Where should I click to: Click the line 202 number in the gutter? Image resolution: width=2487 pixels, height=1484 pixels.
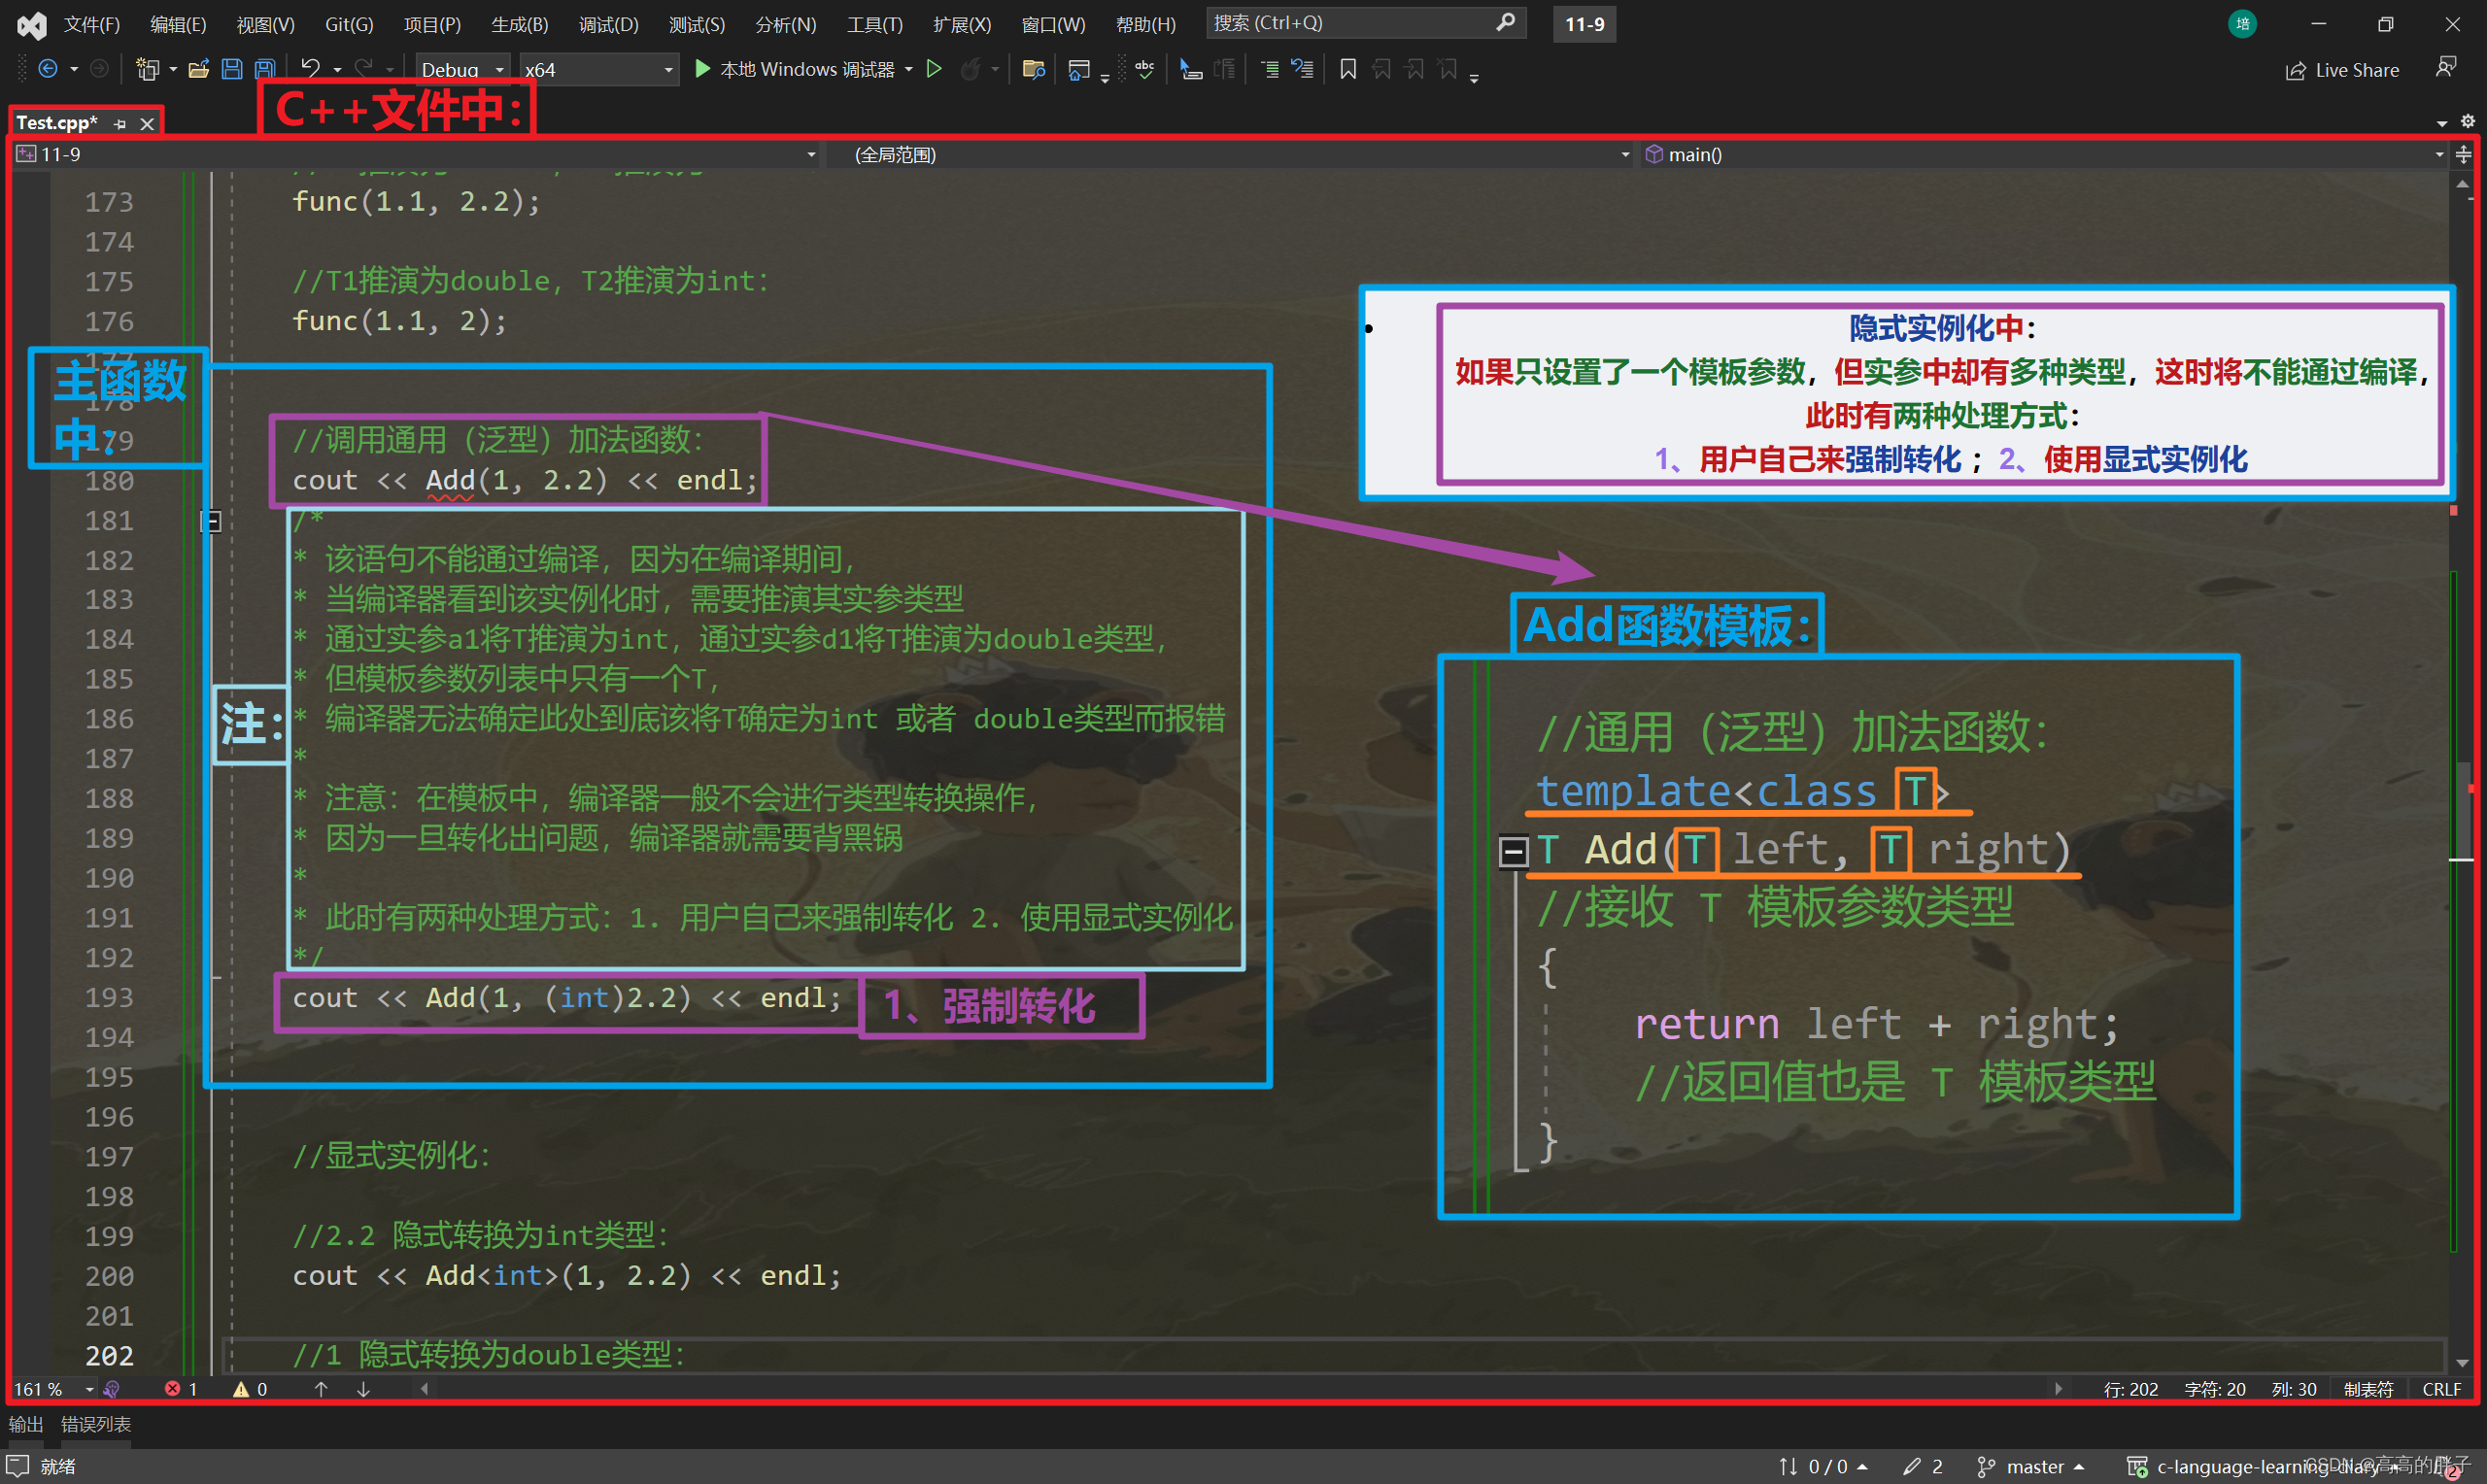point(109,1356)
